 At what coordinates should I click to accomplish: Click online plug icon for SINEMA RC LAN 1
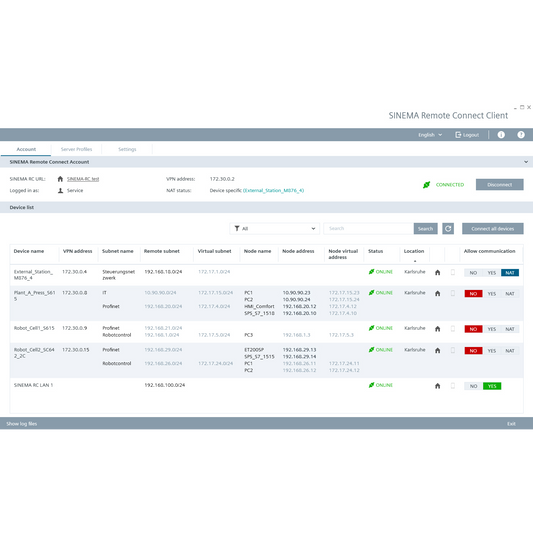pyautogui.click(x=371, y=385)
